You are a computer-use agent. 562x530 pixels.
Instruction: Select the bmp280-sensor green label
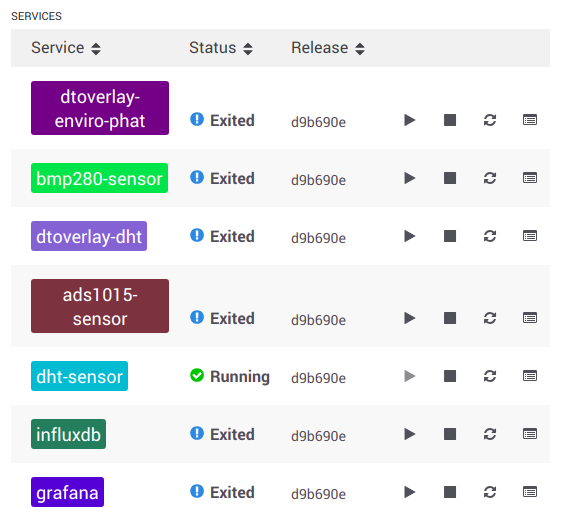coord(99,178)
